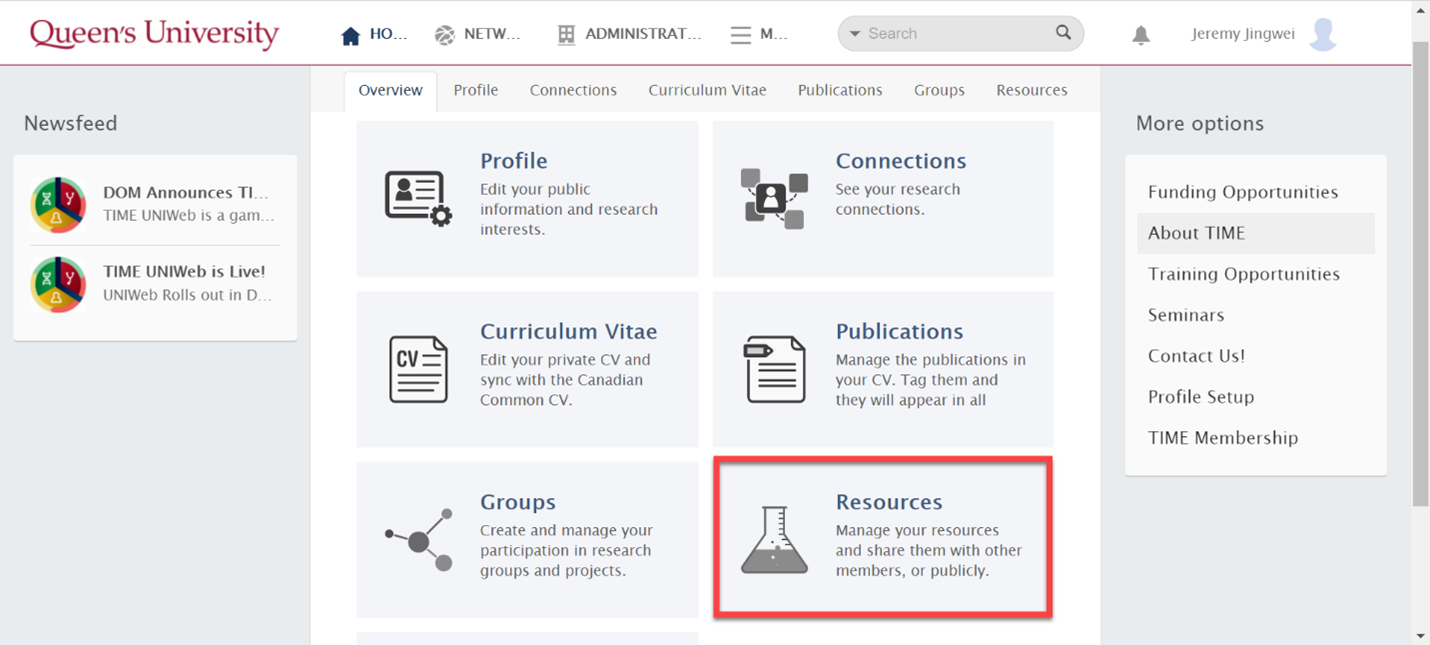Open Funding Opportunities link
The width and height of the screenshot is (1430, 645).
(1242, 192)
